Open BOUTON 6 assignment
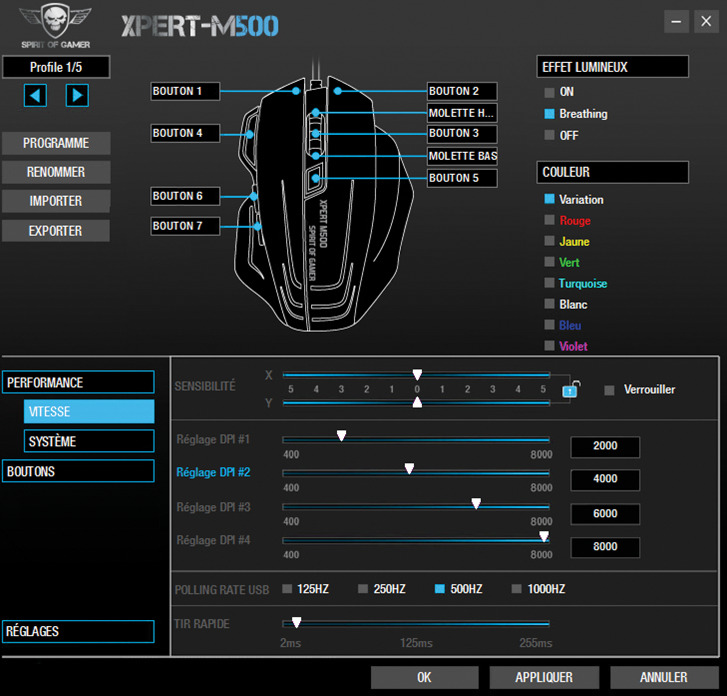 [x=185, y=196]
